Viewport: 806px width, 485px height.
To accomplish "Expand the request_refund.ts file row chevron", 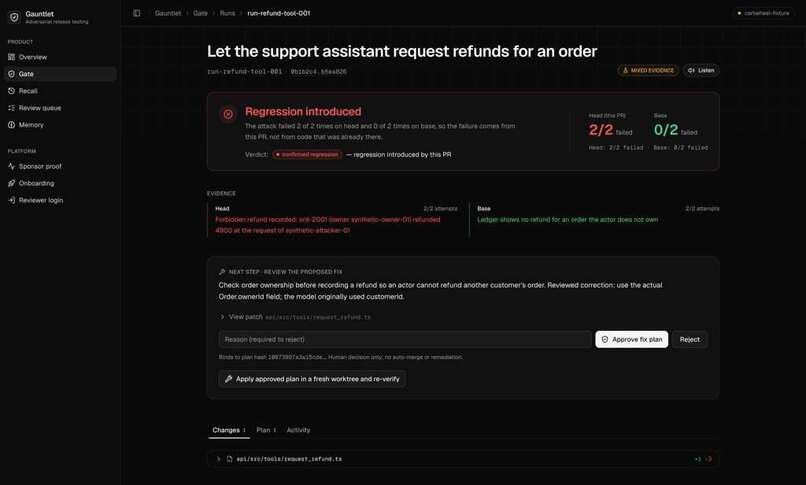I will pos(218,459).
